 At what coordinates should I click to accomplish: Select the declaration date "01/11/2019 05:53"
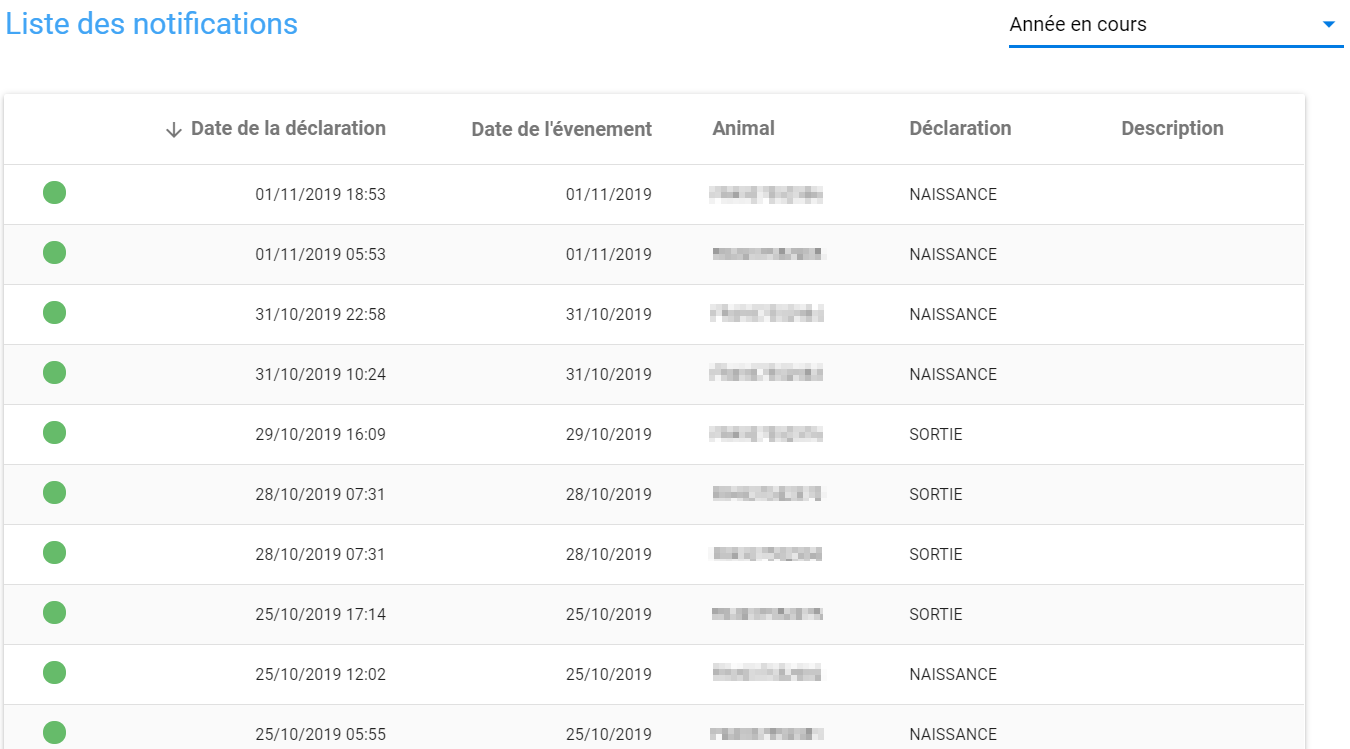click(321, 255)
